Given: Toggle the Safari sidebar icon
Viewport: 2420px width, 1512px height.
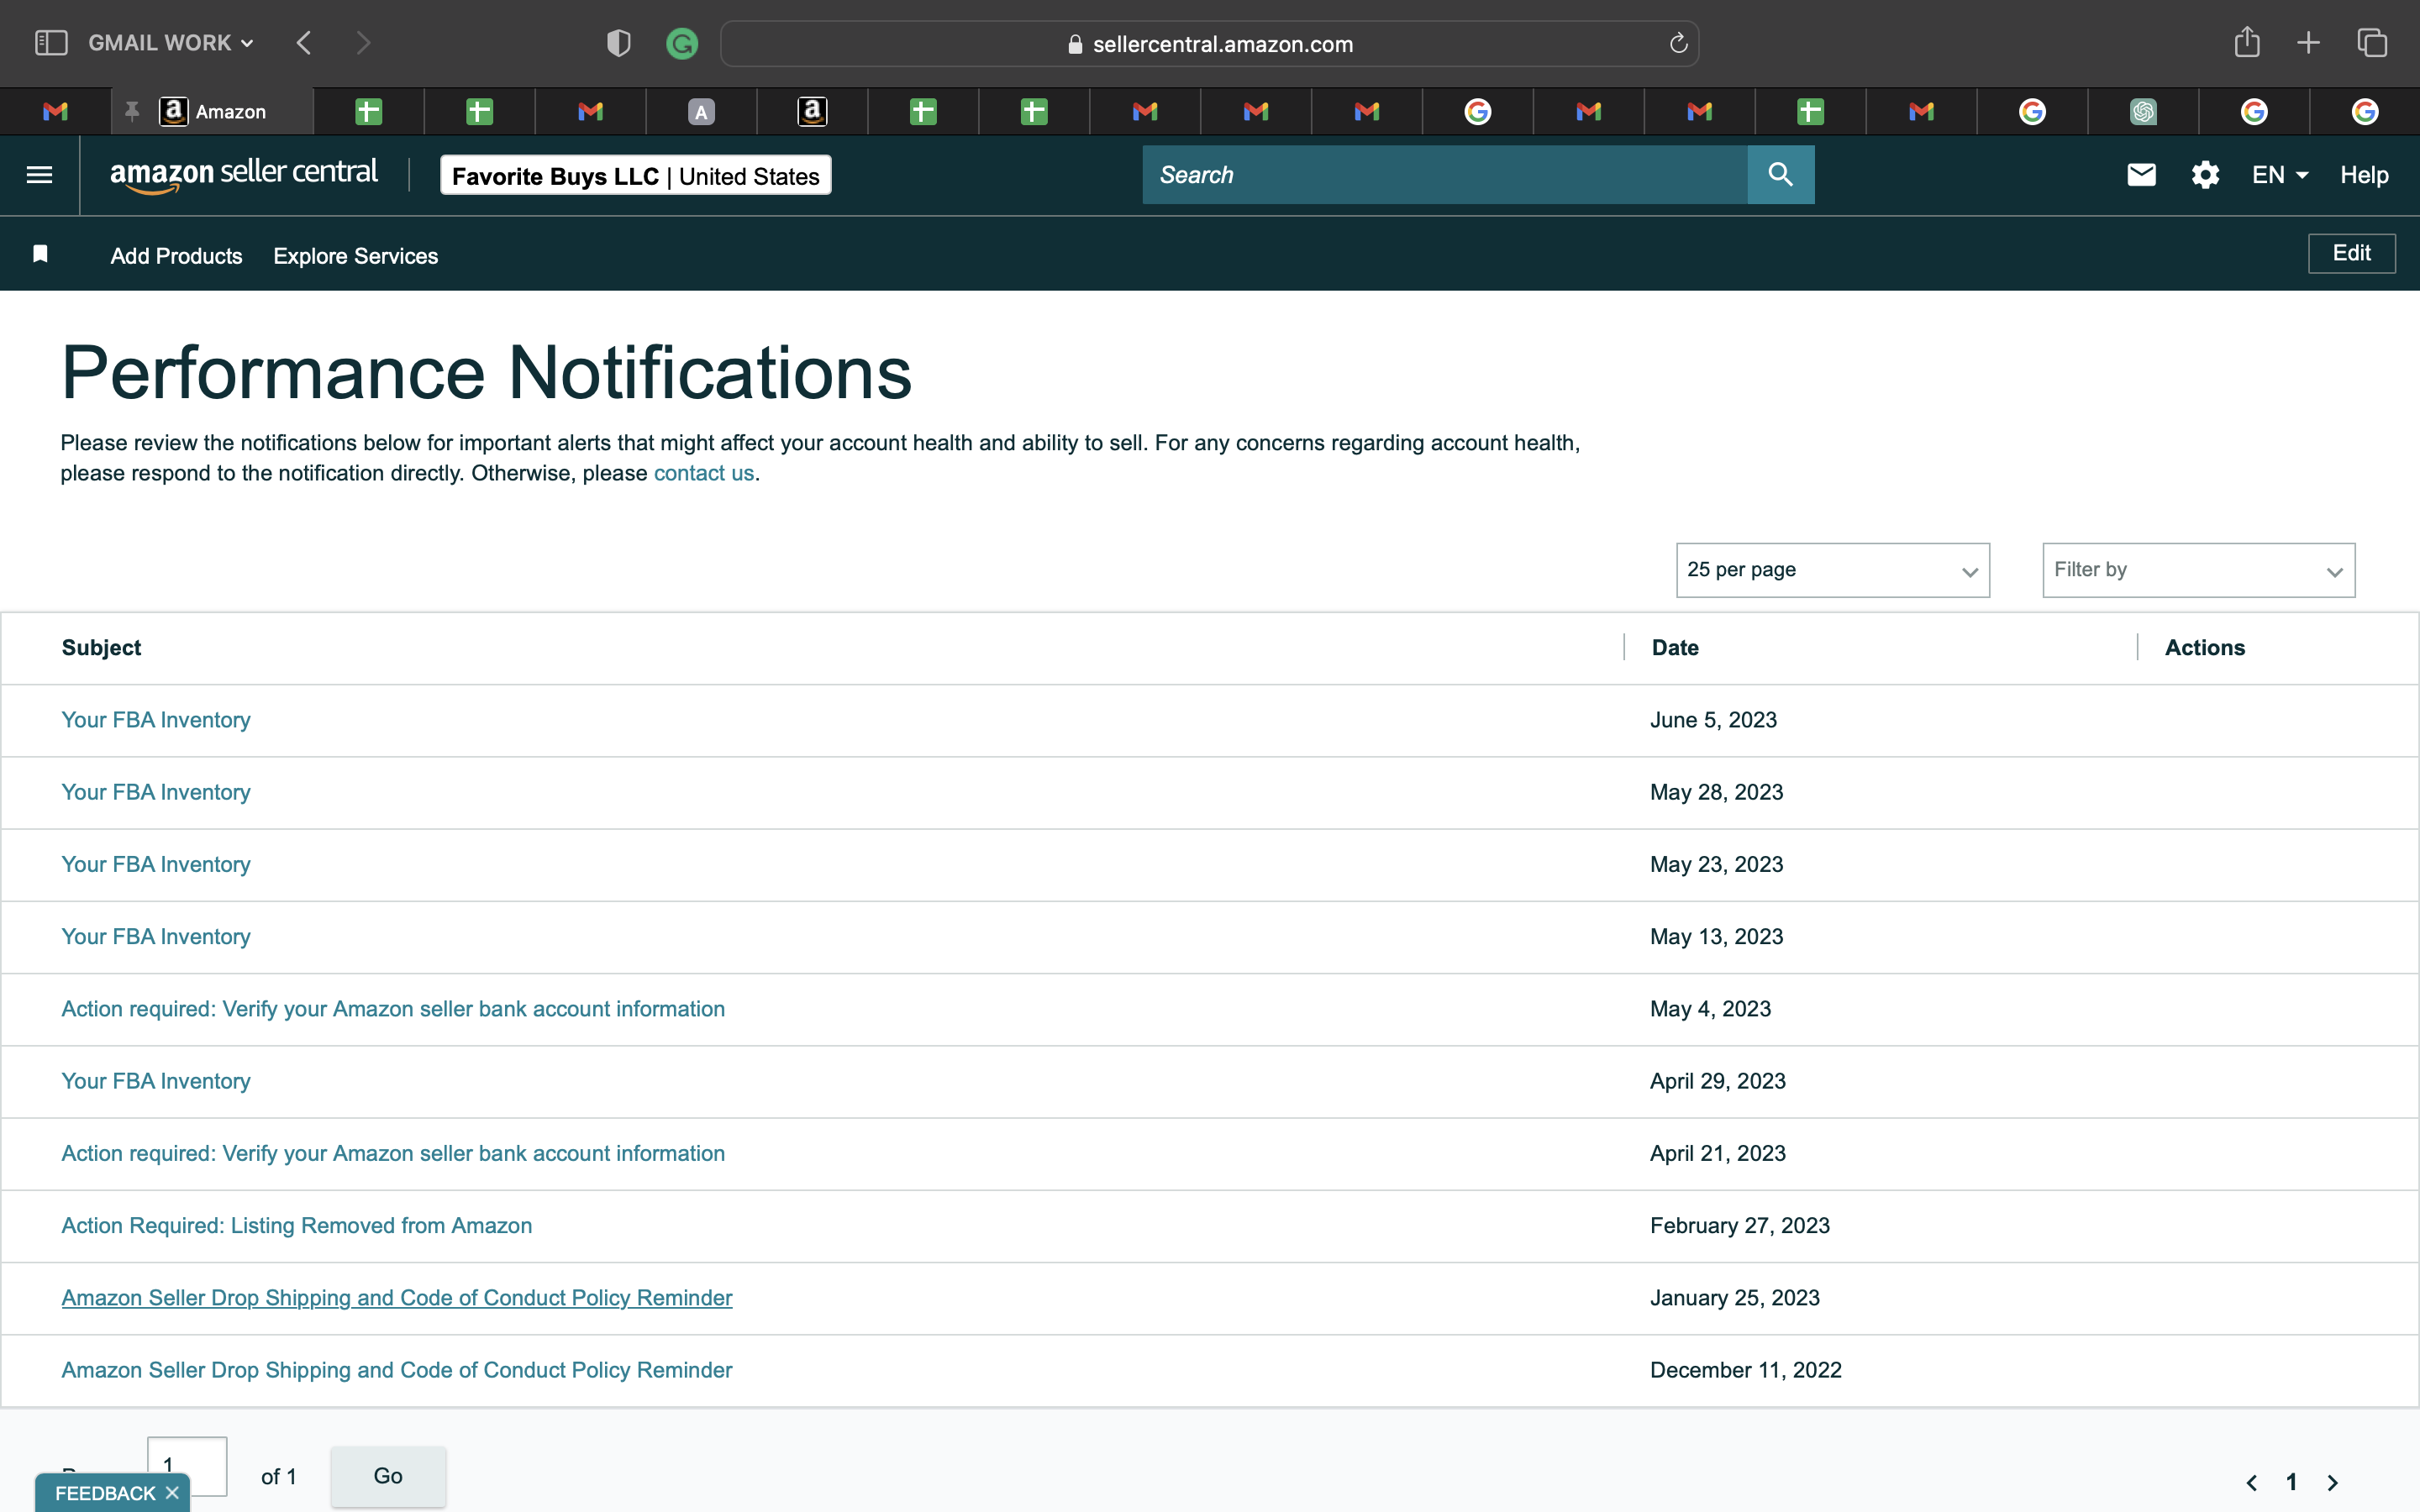Looking at the screenshot, I should (x=51, y=43).
